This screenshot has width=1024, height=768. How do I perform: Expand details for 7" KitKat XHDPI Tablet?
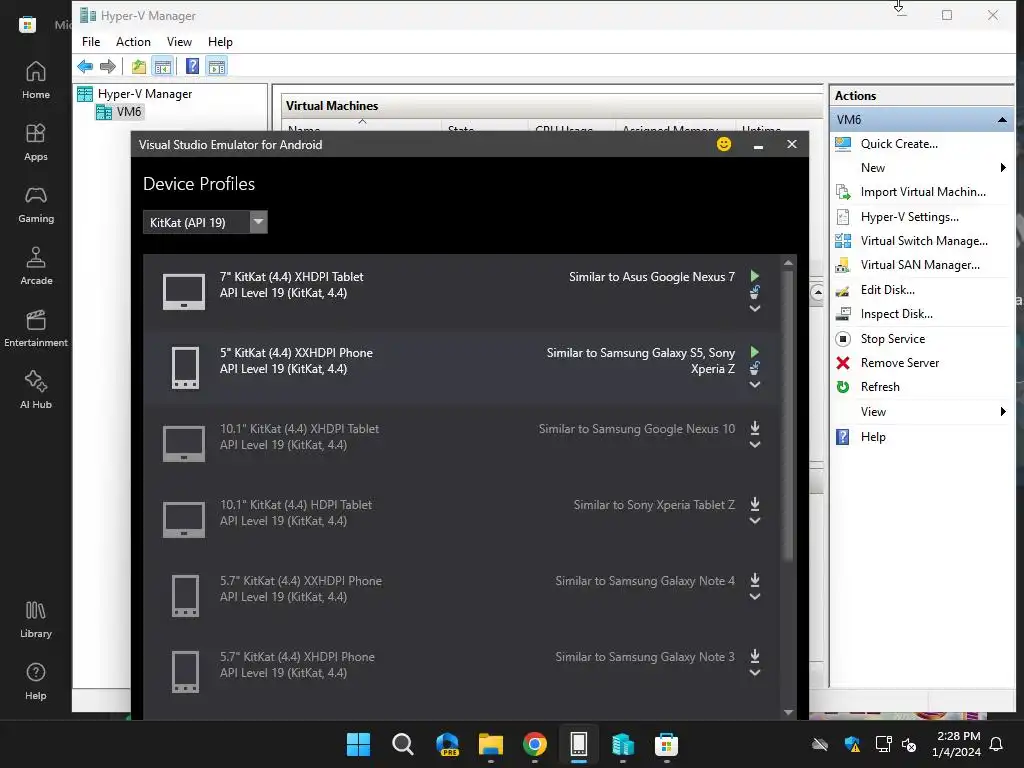pyautogui.click(x=754, y=308)
